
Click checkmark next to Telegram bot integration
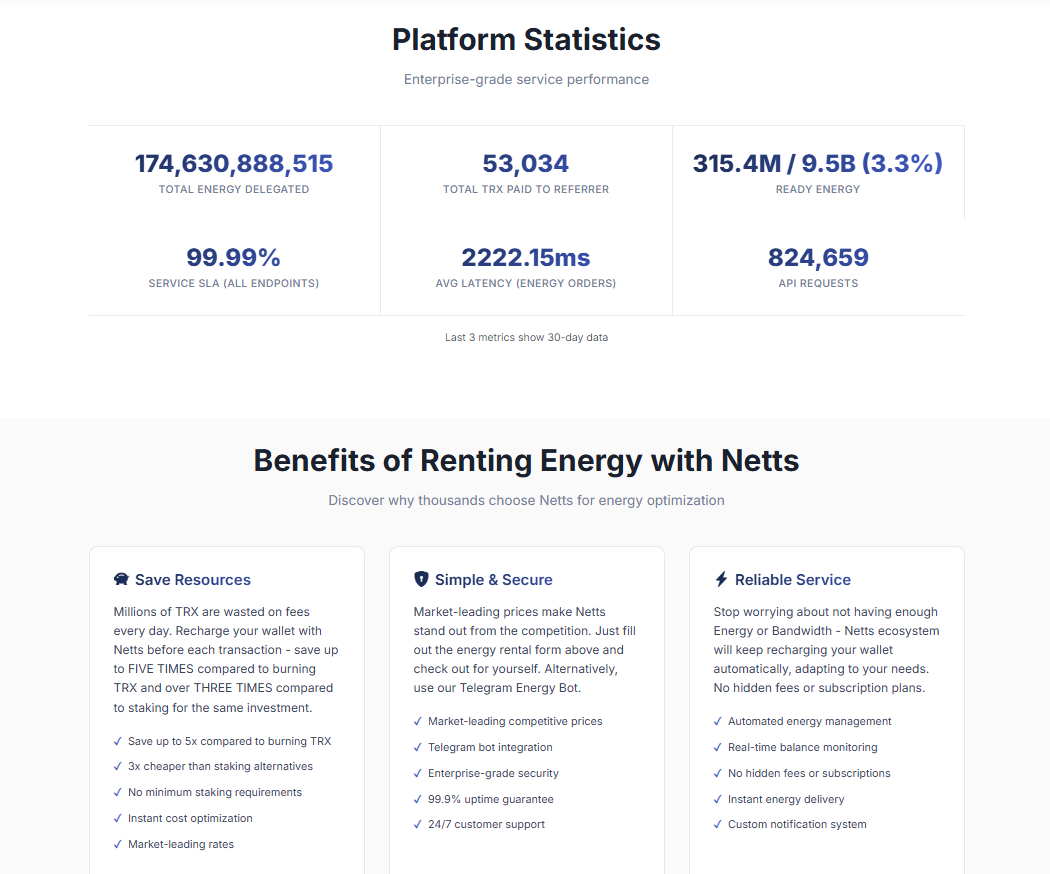[417, 747]
